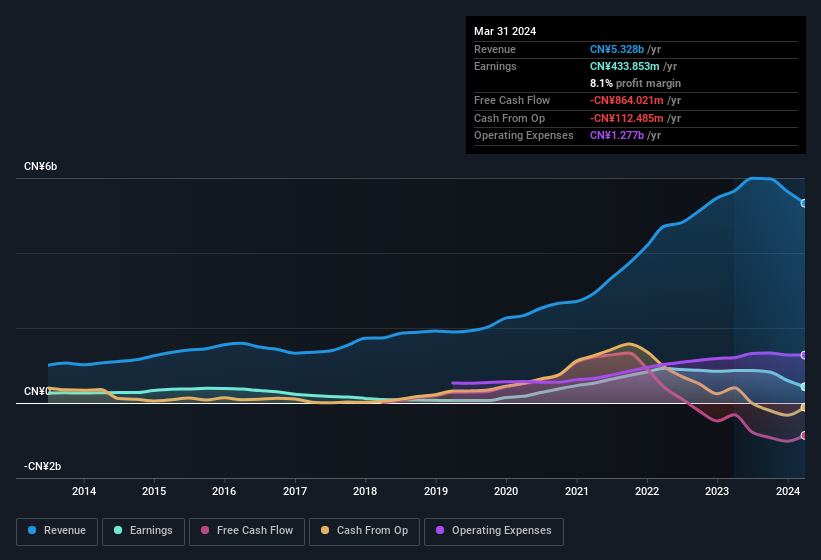
Task: Click the teal Earnings endpoint marker
Action: [x=804, y=387]
